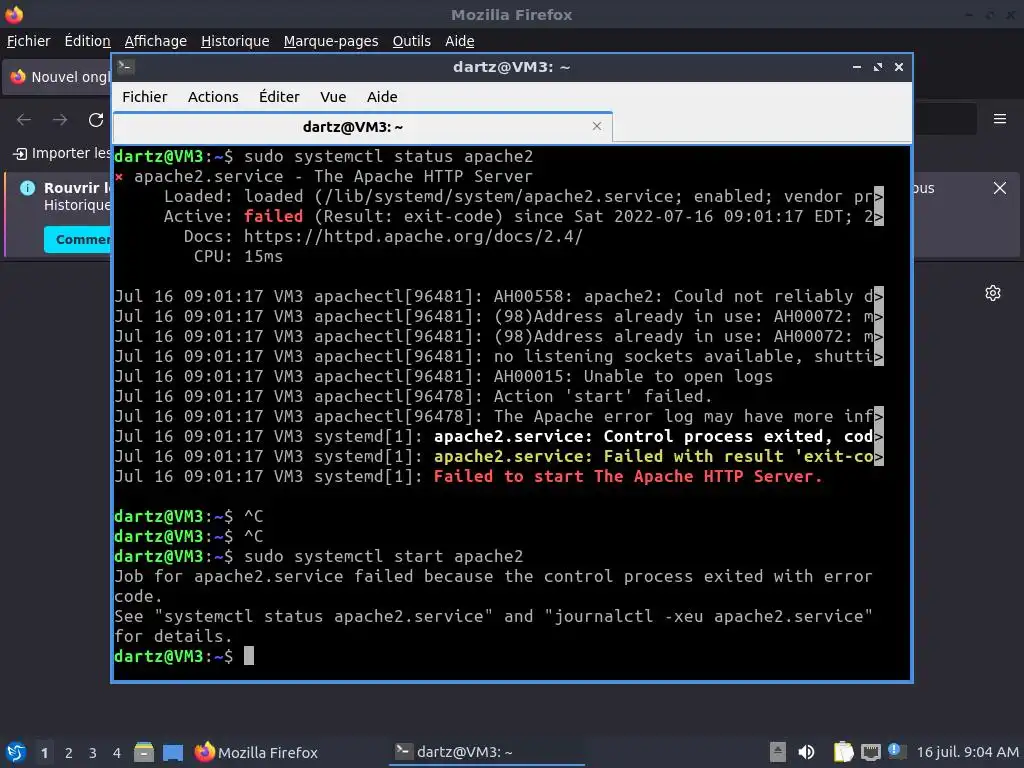This screenshot has height=768, width=1024.
Task: Open Firefox Aide menu
Action: click(x=460, y=41)
